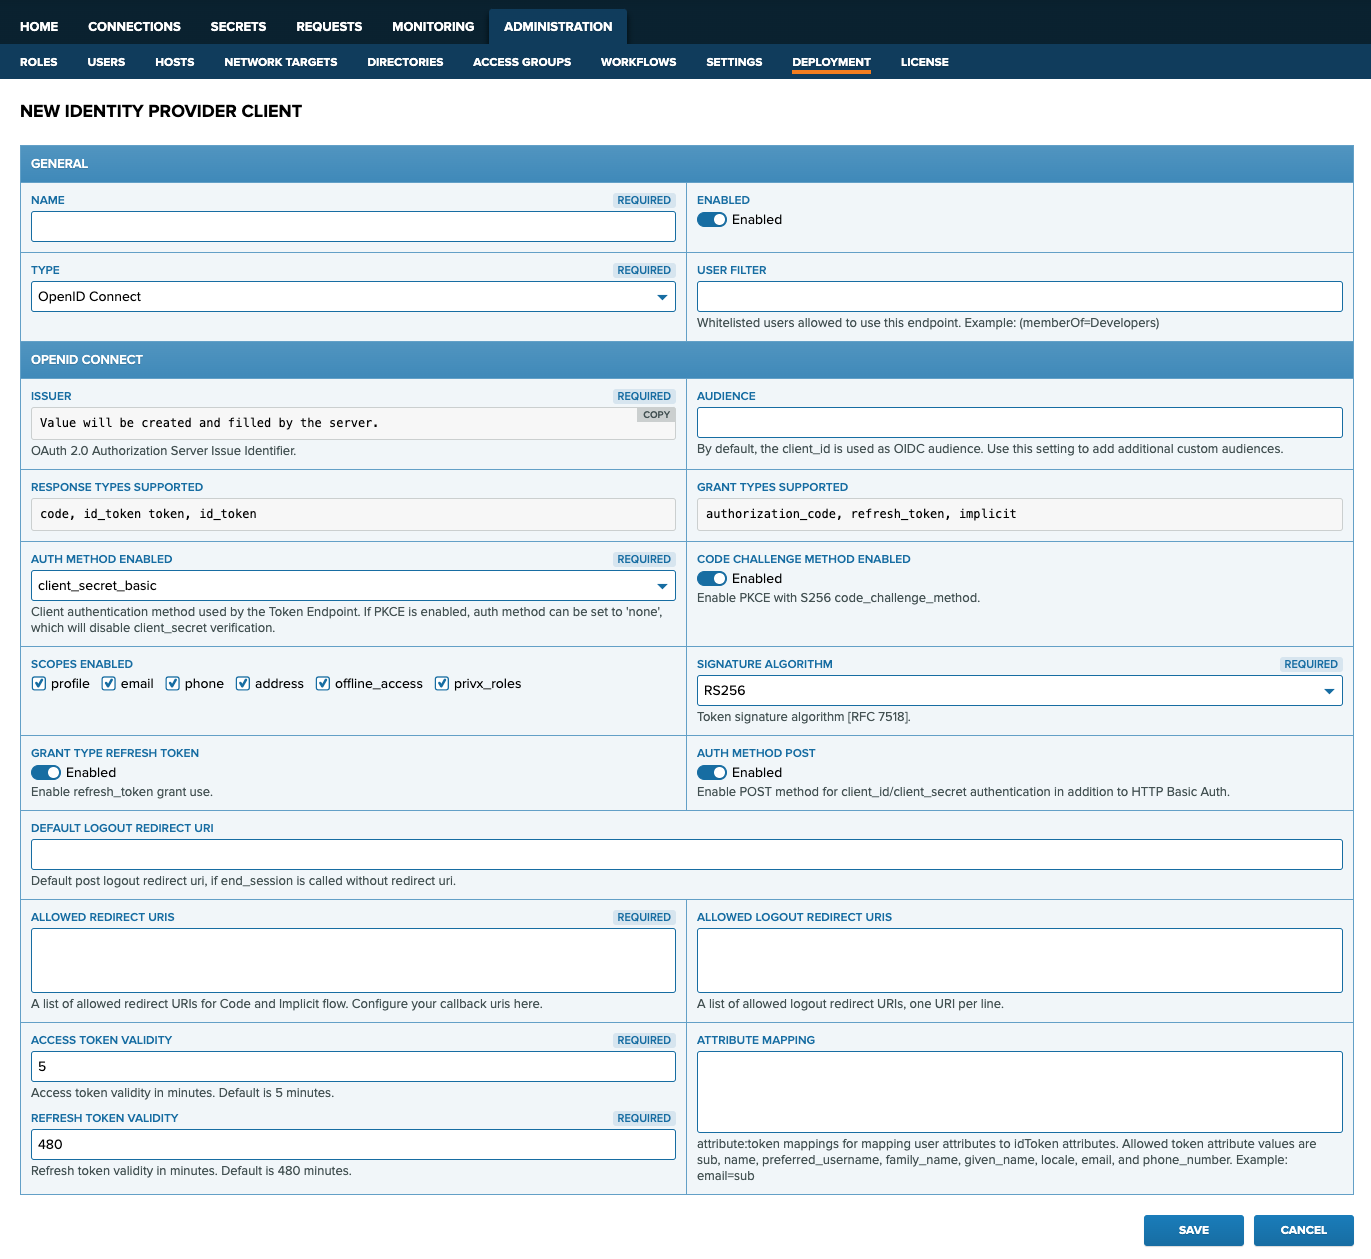Viewport: 1371px width, 1259px height.
Task: Turn off Grant Type Refresh Token
Action: coord(46,773)
